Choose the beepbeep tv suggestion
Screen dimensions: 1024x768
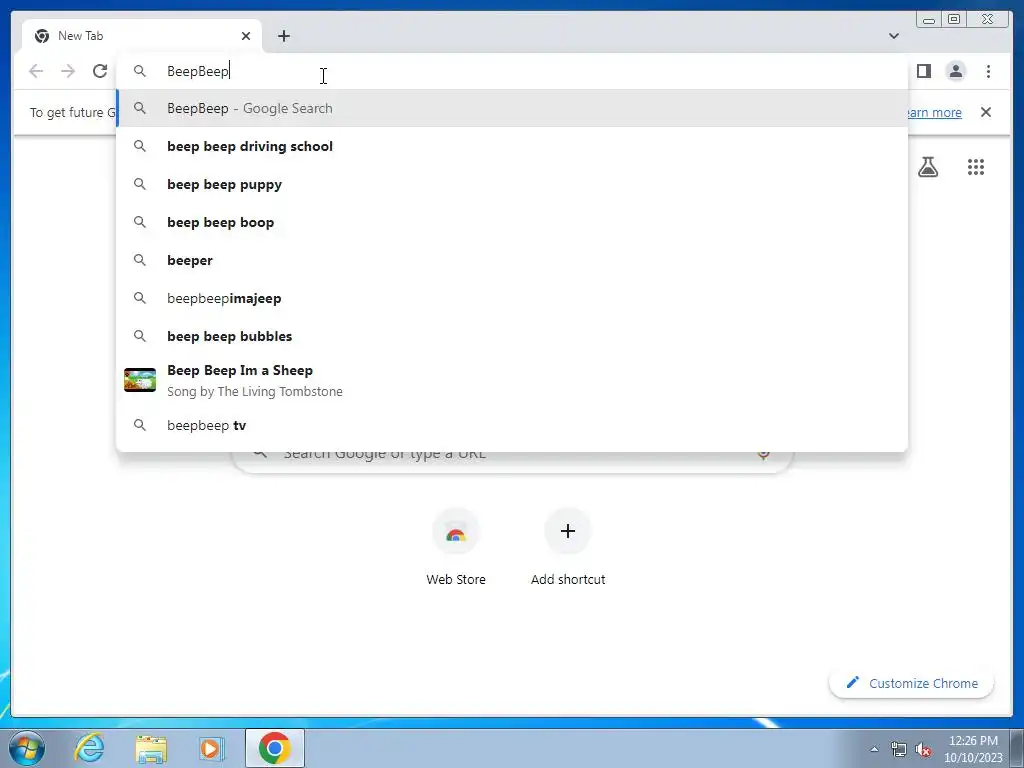tap(512, 425)
